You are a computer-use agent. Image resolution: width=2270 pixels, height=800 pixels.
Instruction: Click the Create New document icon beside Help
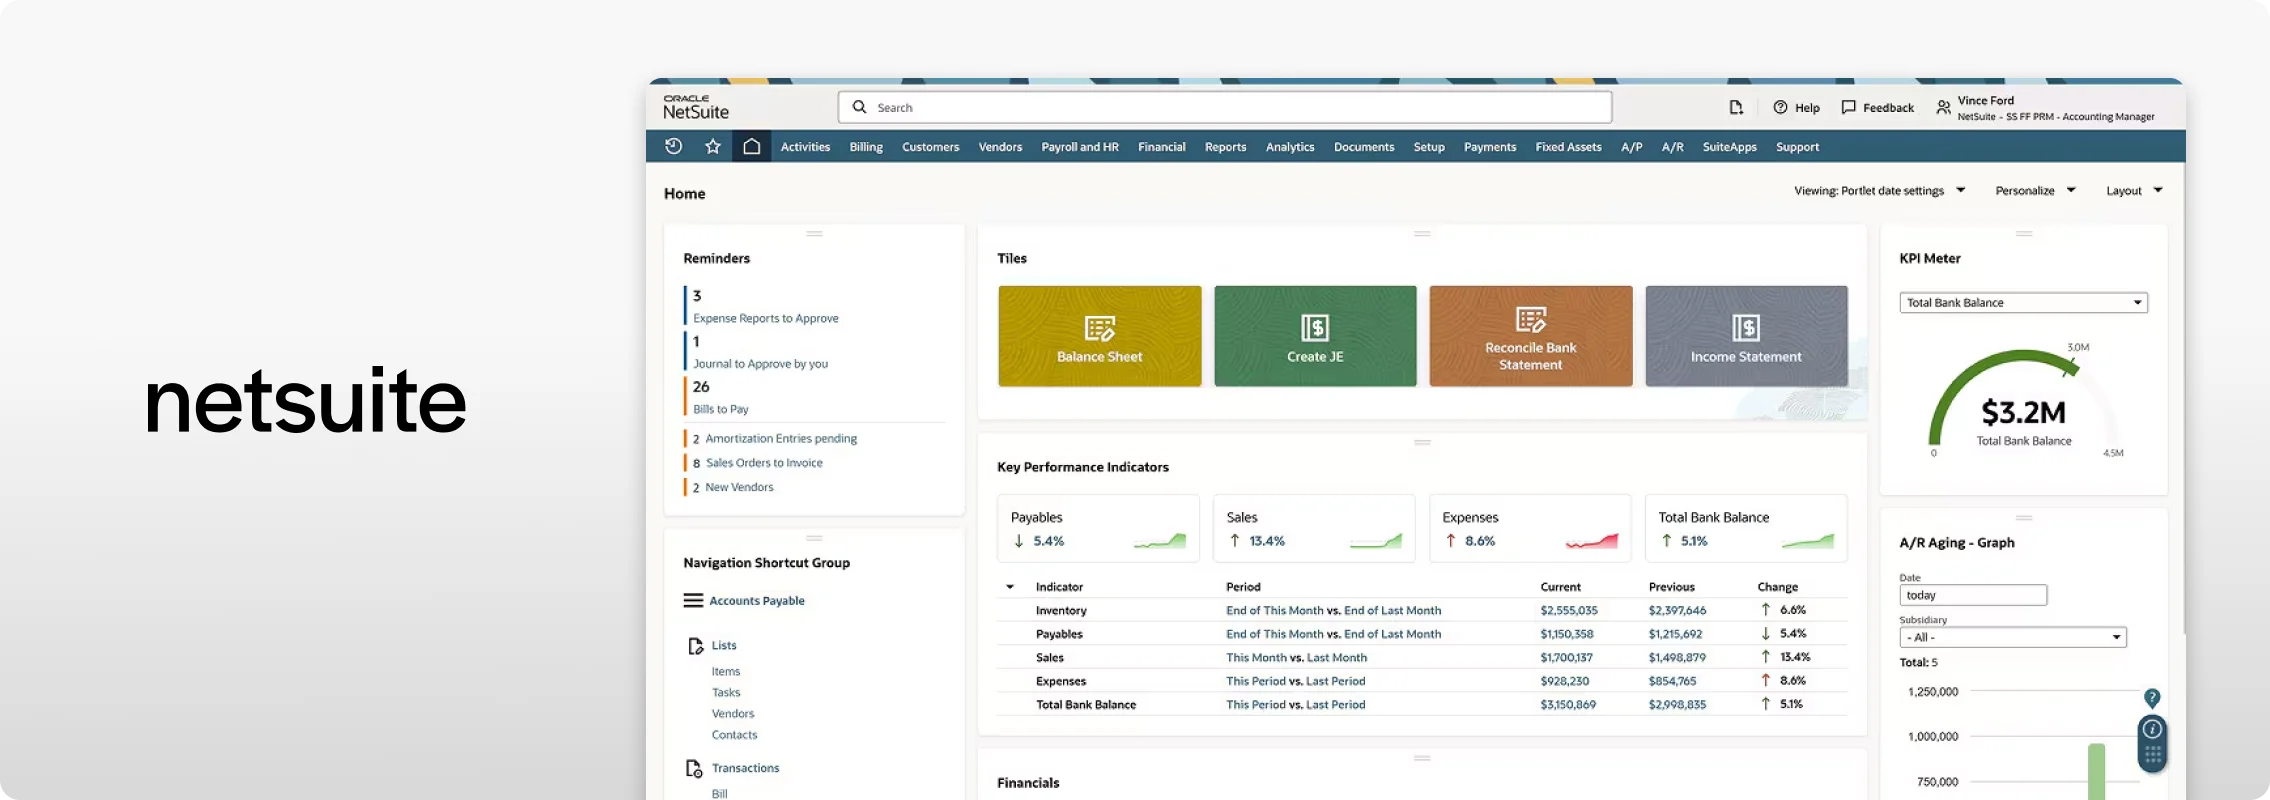click(1736, 107)
